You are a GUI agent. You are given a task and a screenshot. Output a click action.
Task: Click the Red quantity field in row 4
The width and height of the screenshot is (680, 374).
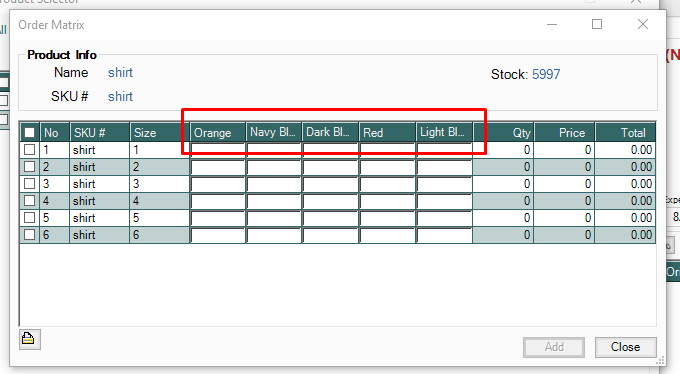pyautogui.click(x=387, y=201)
